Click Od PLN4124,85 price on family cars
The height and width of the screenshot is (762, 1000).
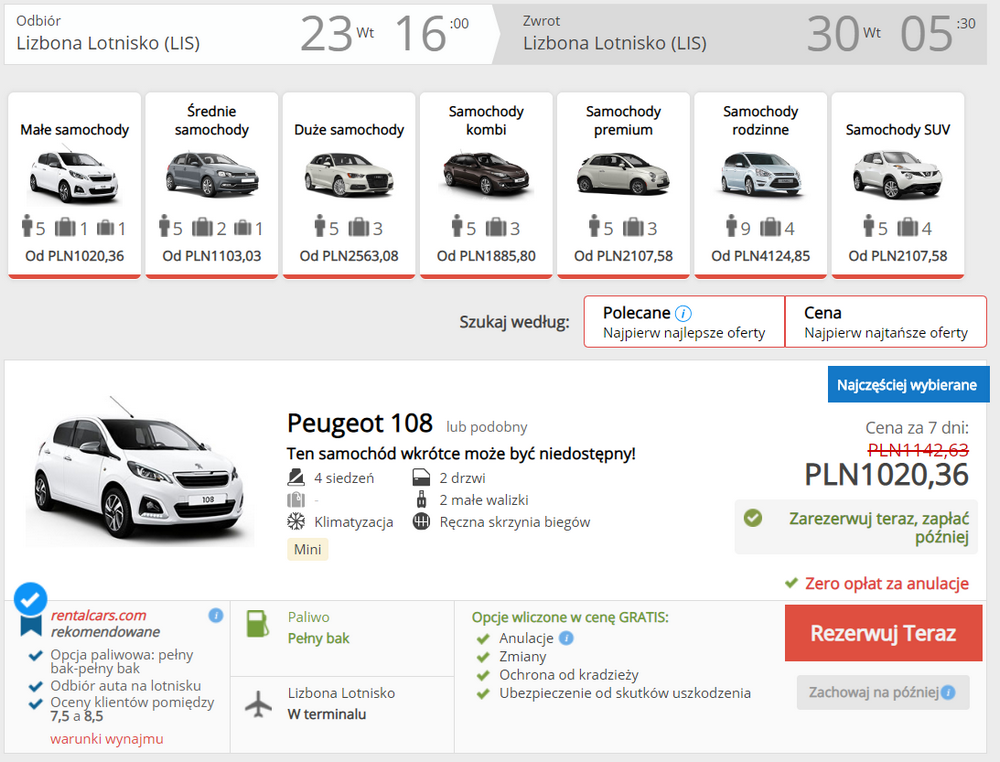tap(760, 256)
